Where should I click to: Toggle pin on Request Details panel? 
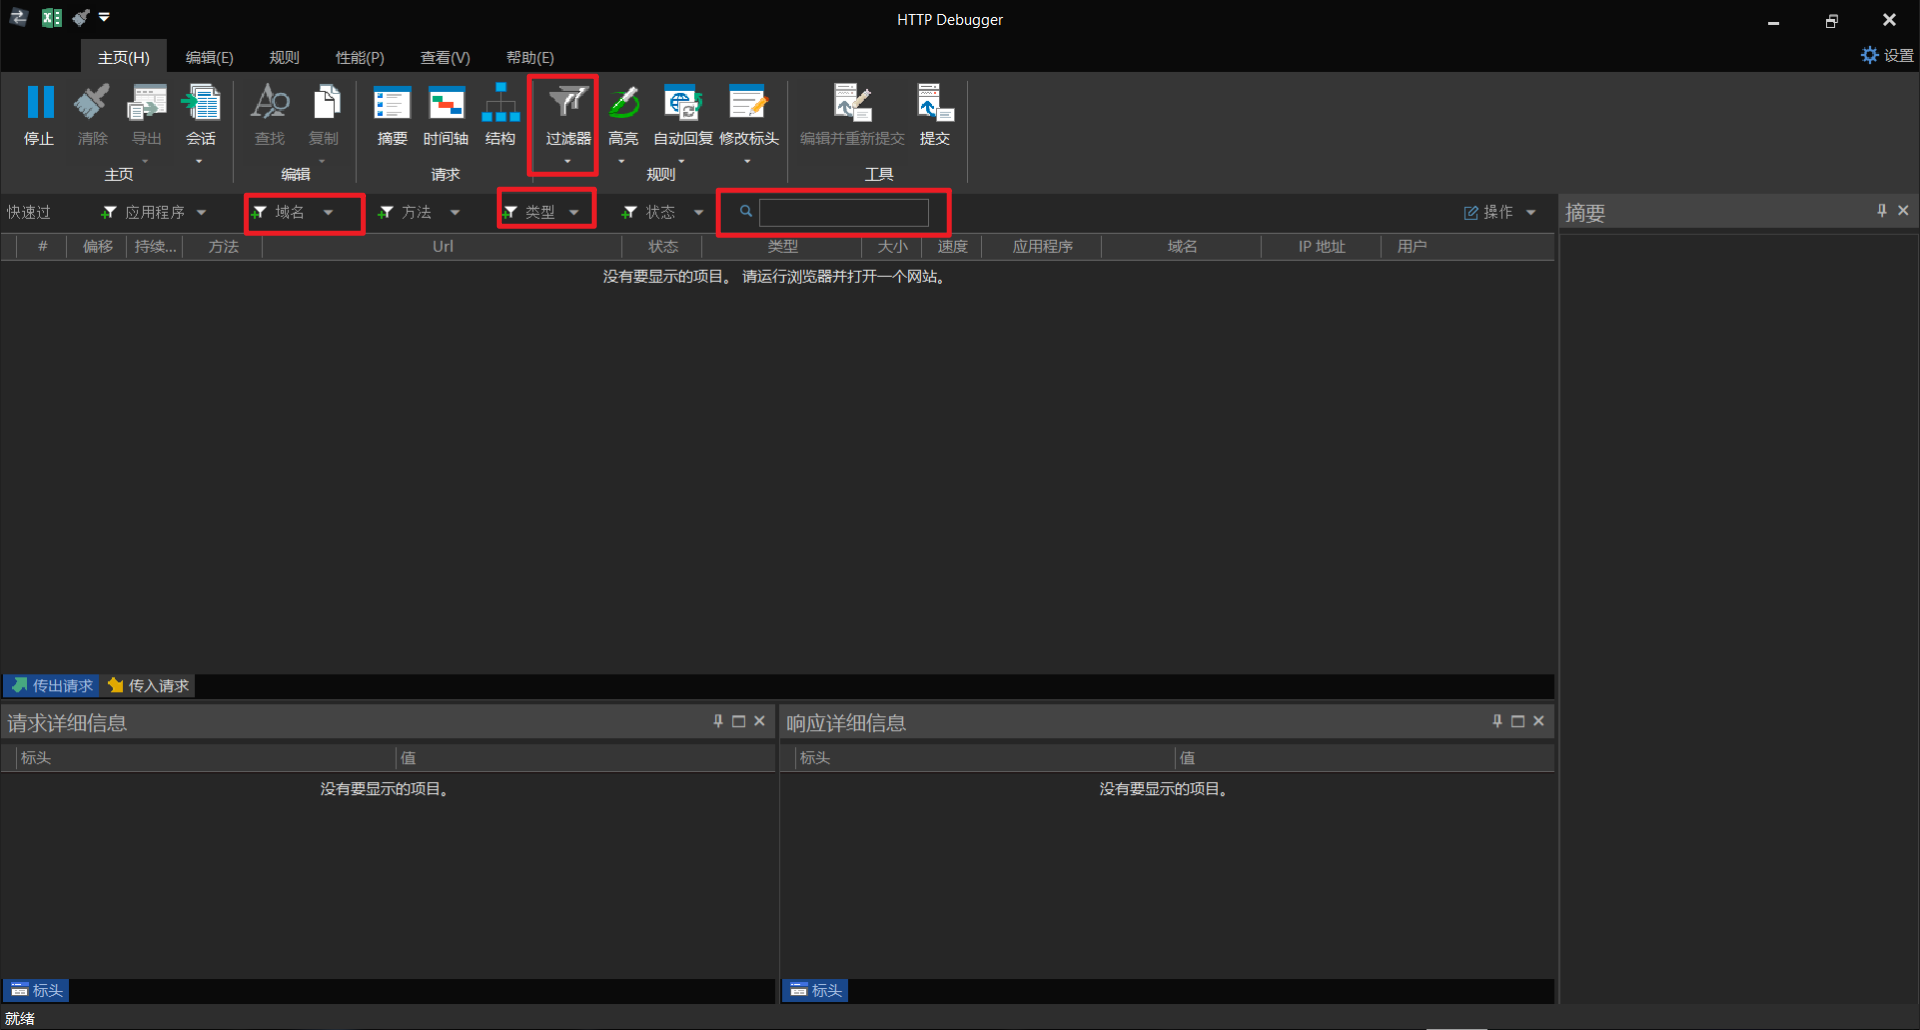[718, 721]
